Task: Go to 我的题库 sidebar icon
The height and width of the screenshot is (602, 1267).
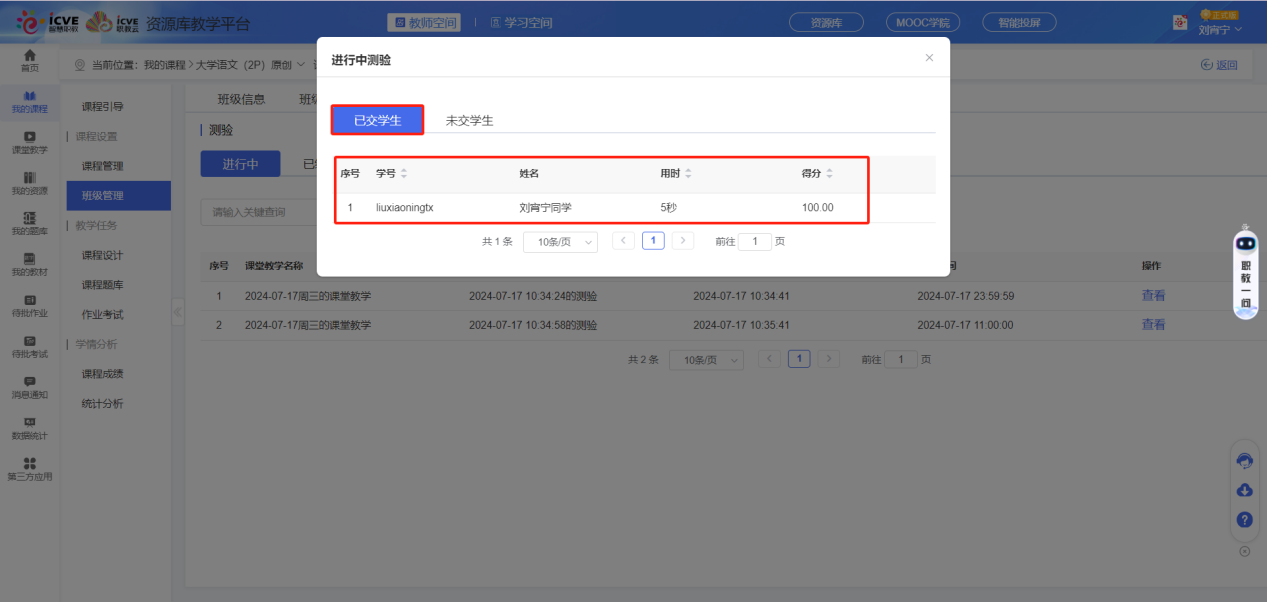Action: (x=30, y=223)
